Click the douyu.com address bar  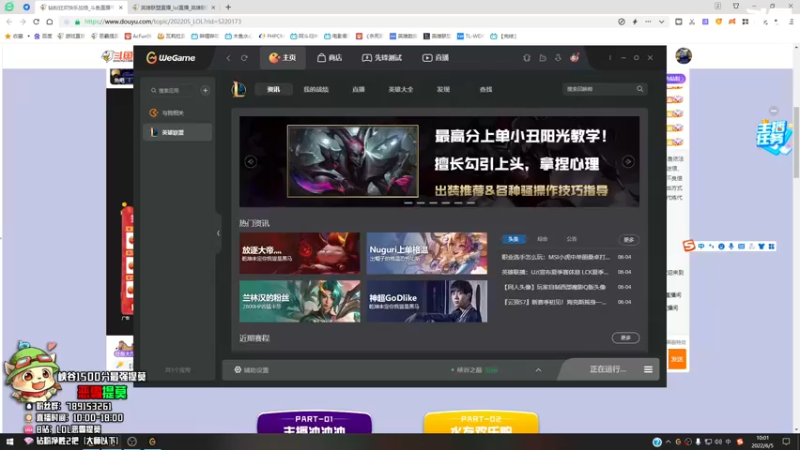point(337,21)
